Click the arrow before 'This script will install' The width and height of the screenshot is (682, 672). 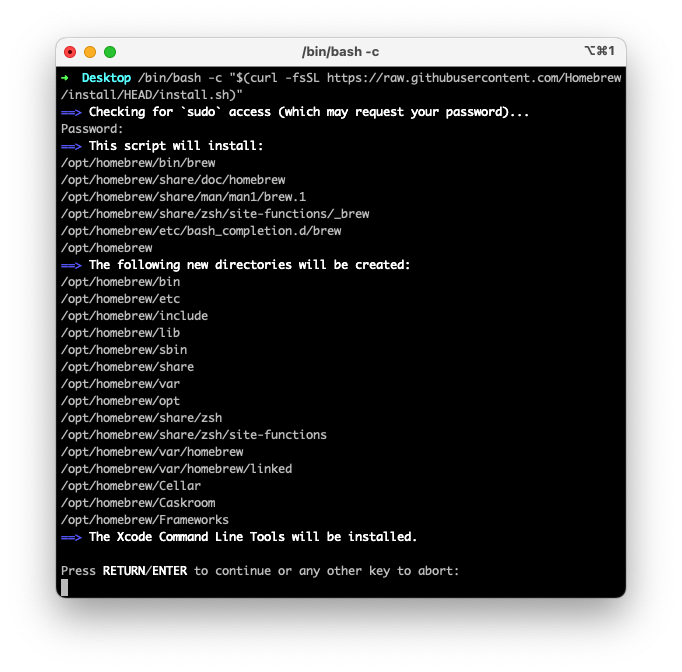71,146
